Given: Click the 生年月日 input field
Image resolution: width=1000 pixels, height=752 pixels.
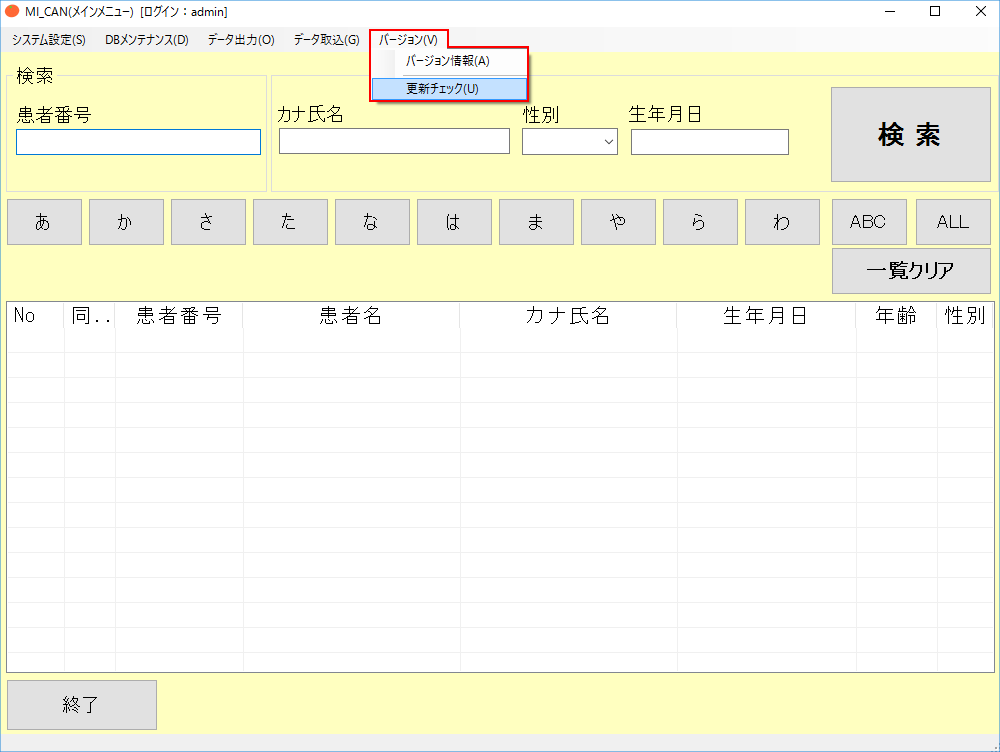Looking at the screenshot, I should tap(709, 143).
